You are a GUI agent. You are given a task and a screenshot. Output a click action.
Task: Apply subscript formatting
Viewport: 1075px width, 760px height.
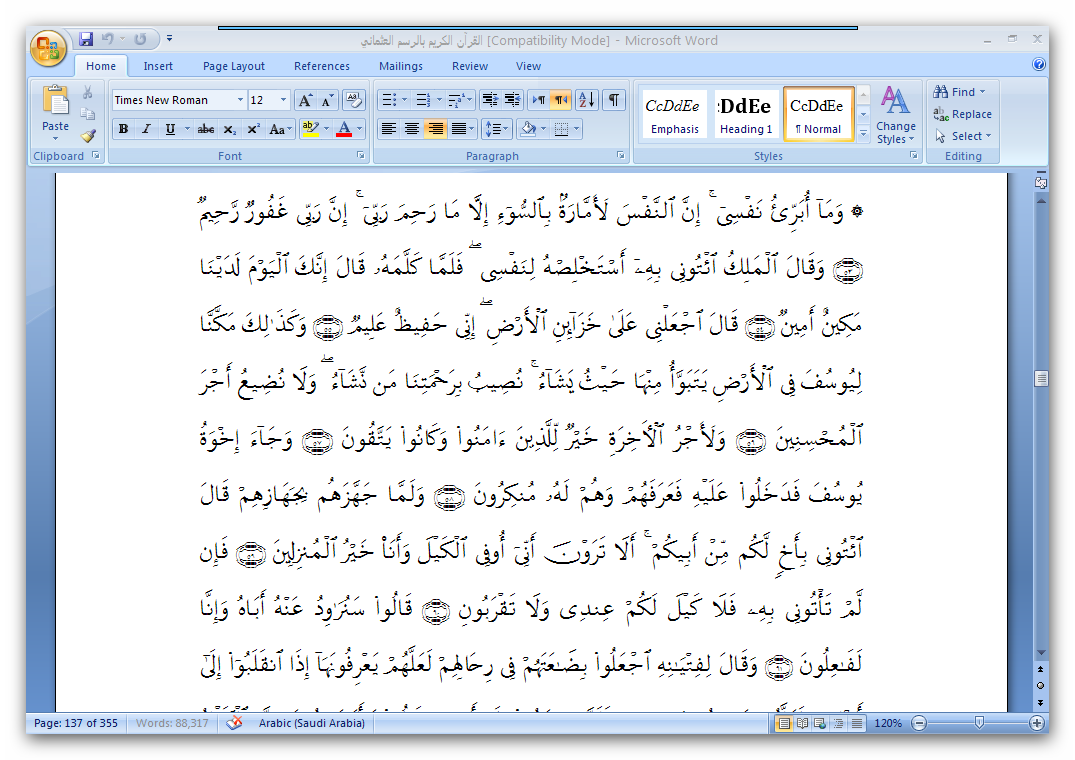[x=230, y=129]
